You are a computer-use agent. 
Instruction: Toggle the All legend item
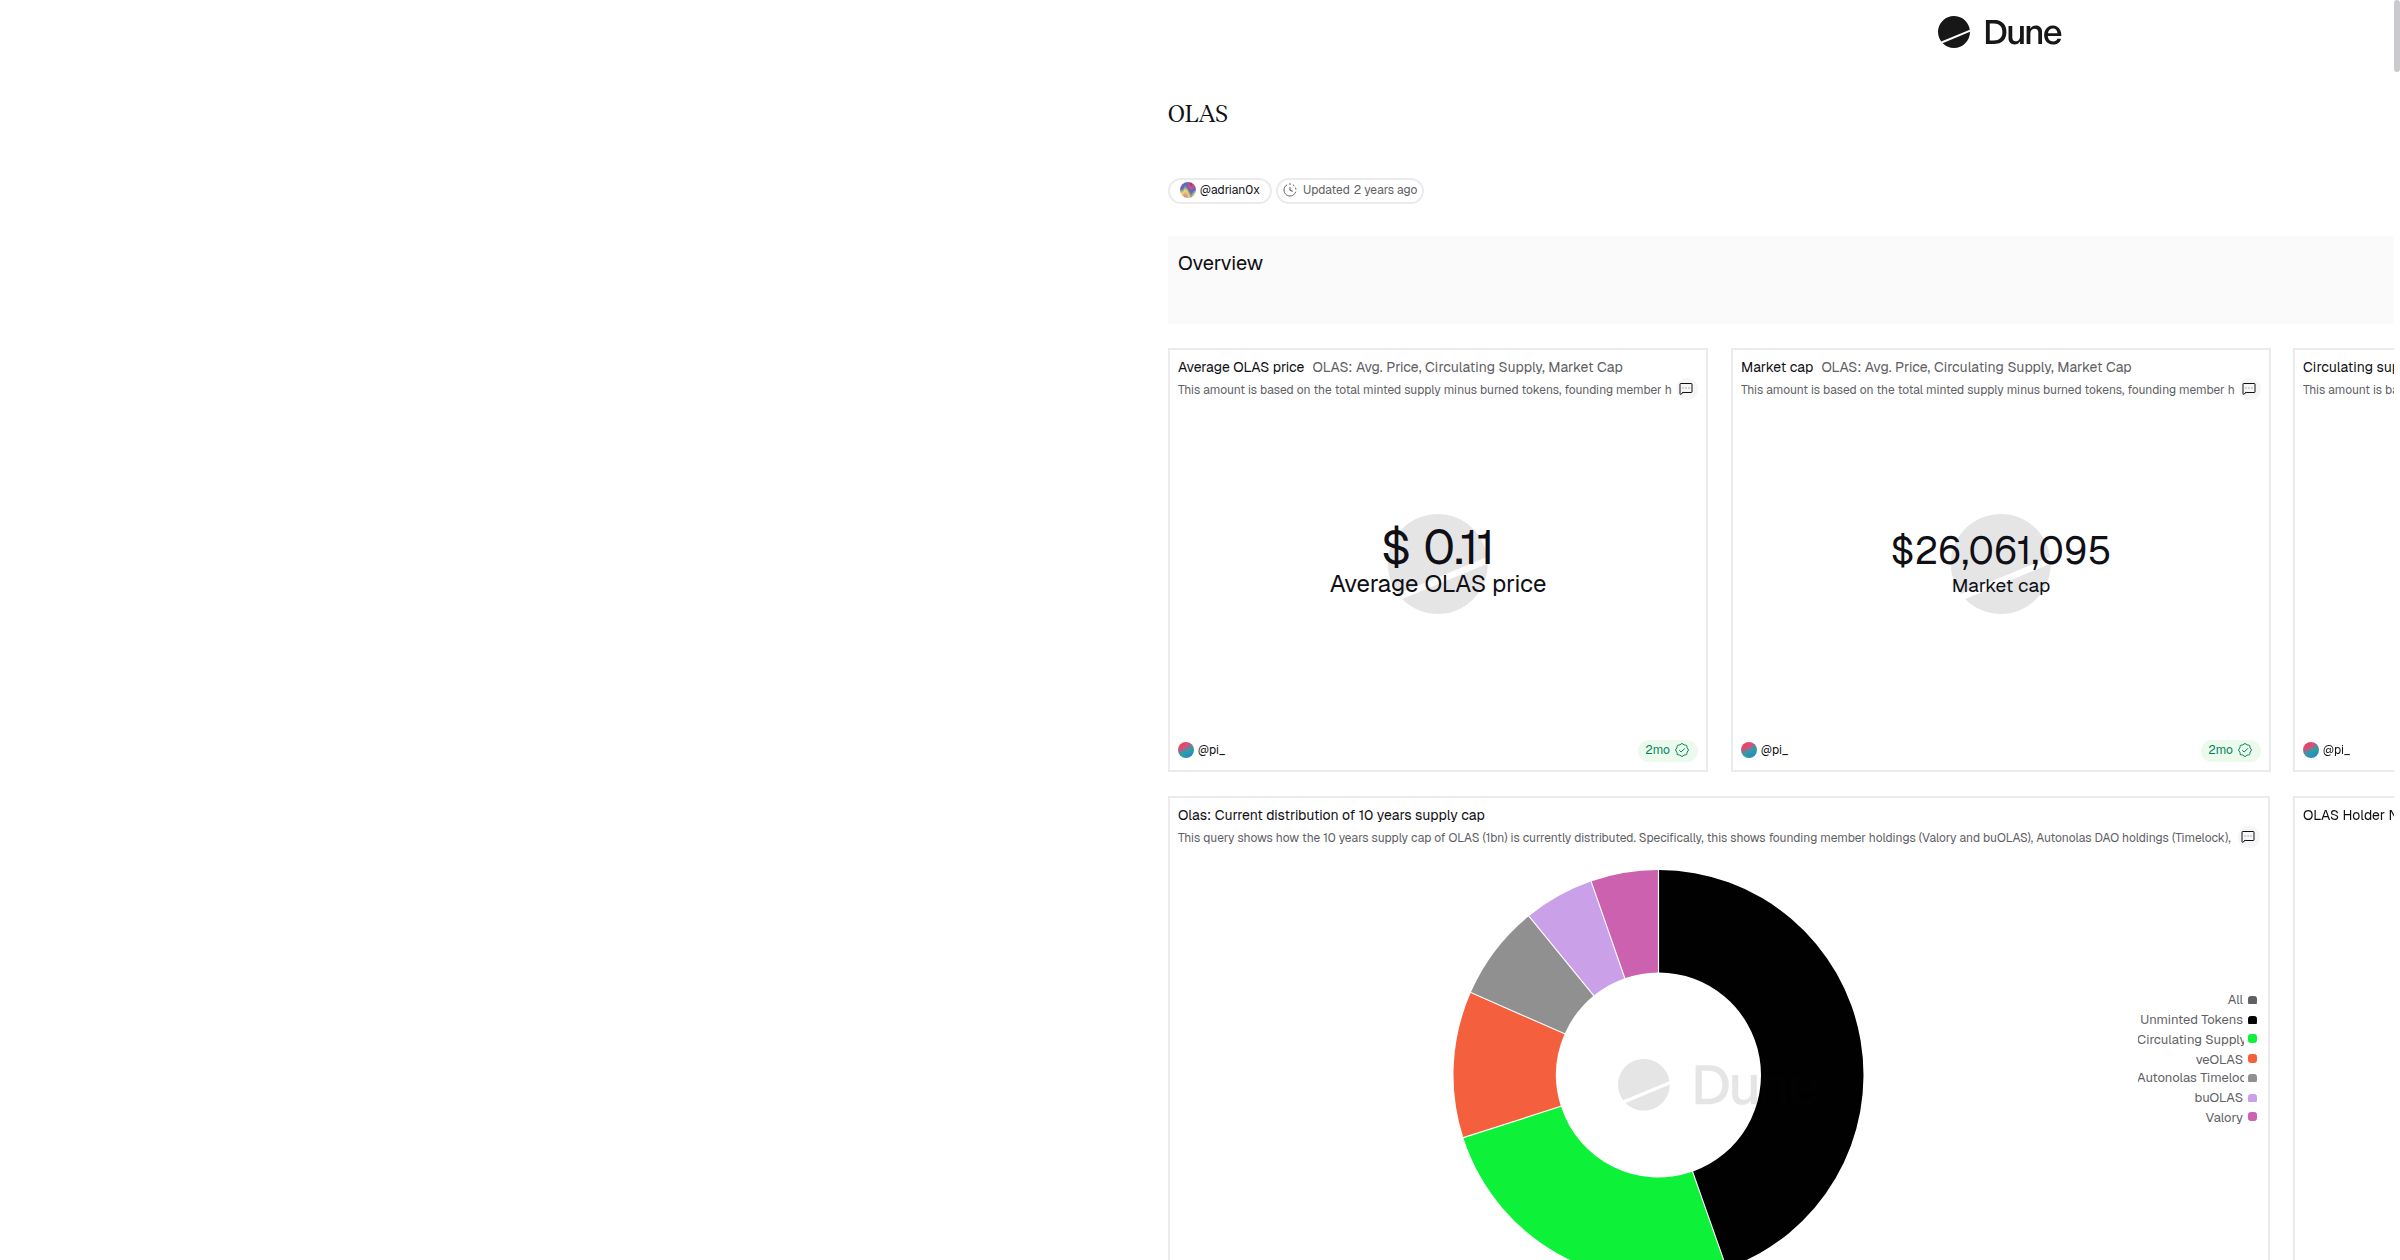(x=2235, y=1000)
